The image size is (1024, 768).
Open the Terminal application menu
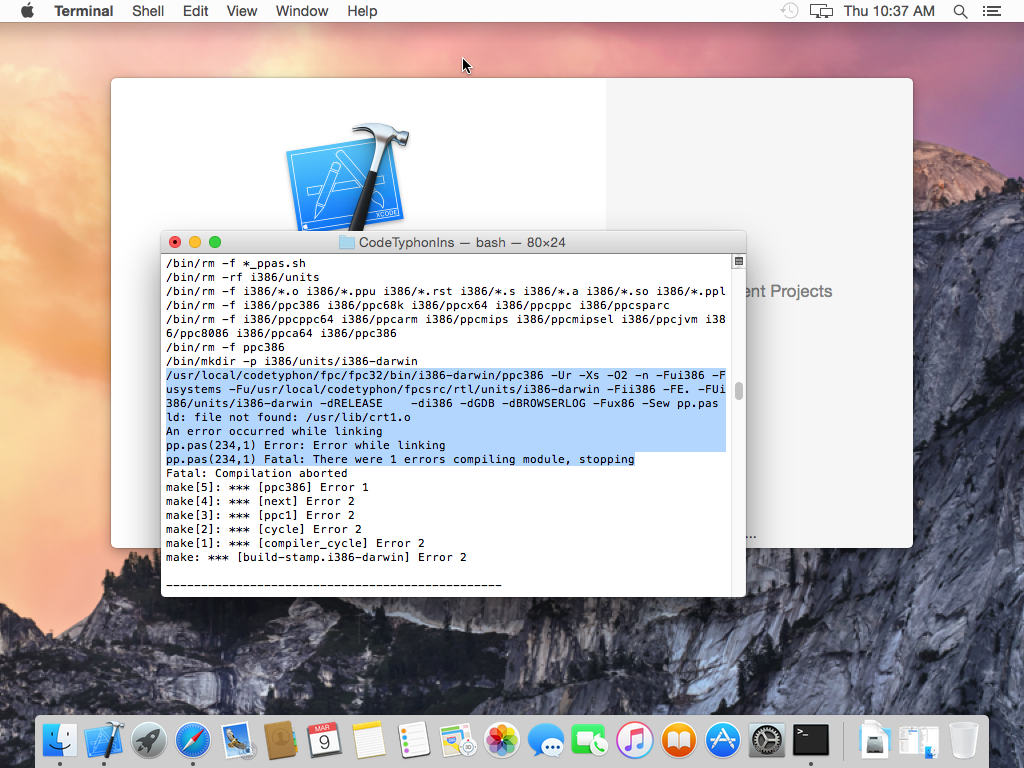click(84, 11)
